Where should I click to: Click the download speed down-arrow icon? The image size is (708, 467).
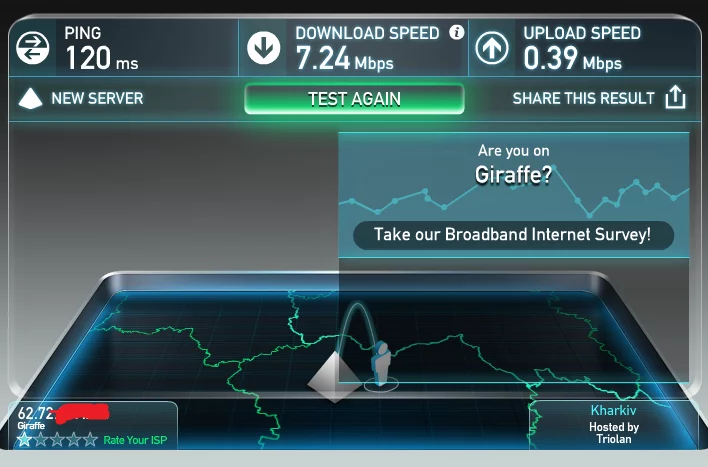click(x=264, y=47)
